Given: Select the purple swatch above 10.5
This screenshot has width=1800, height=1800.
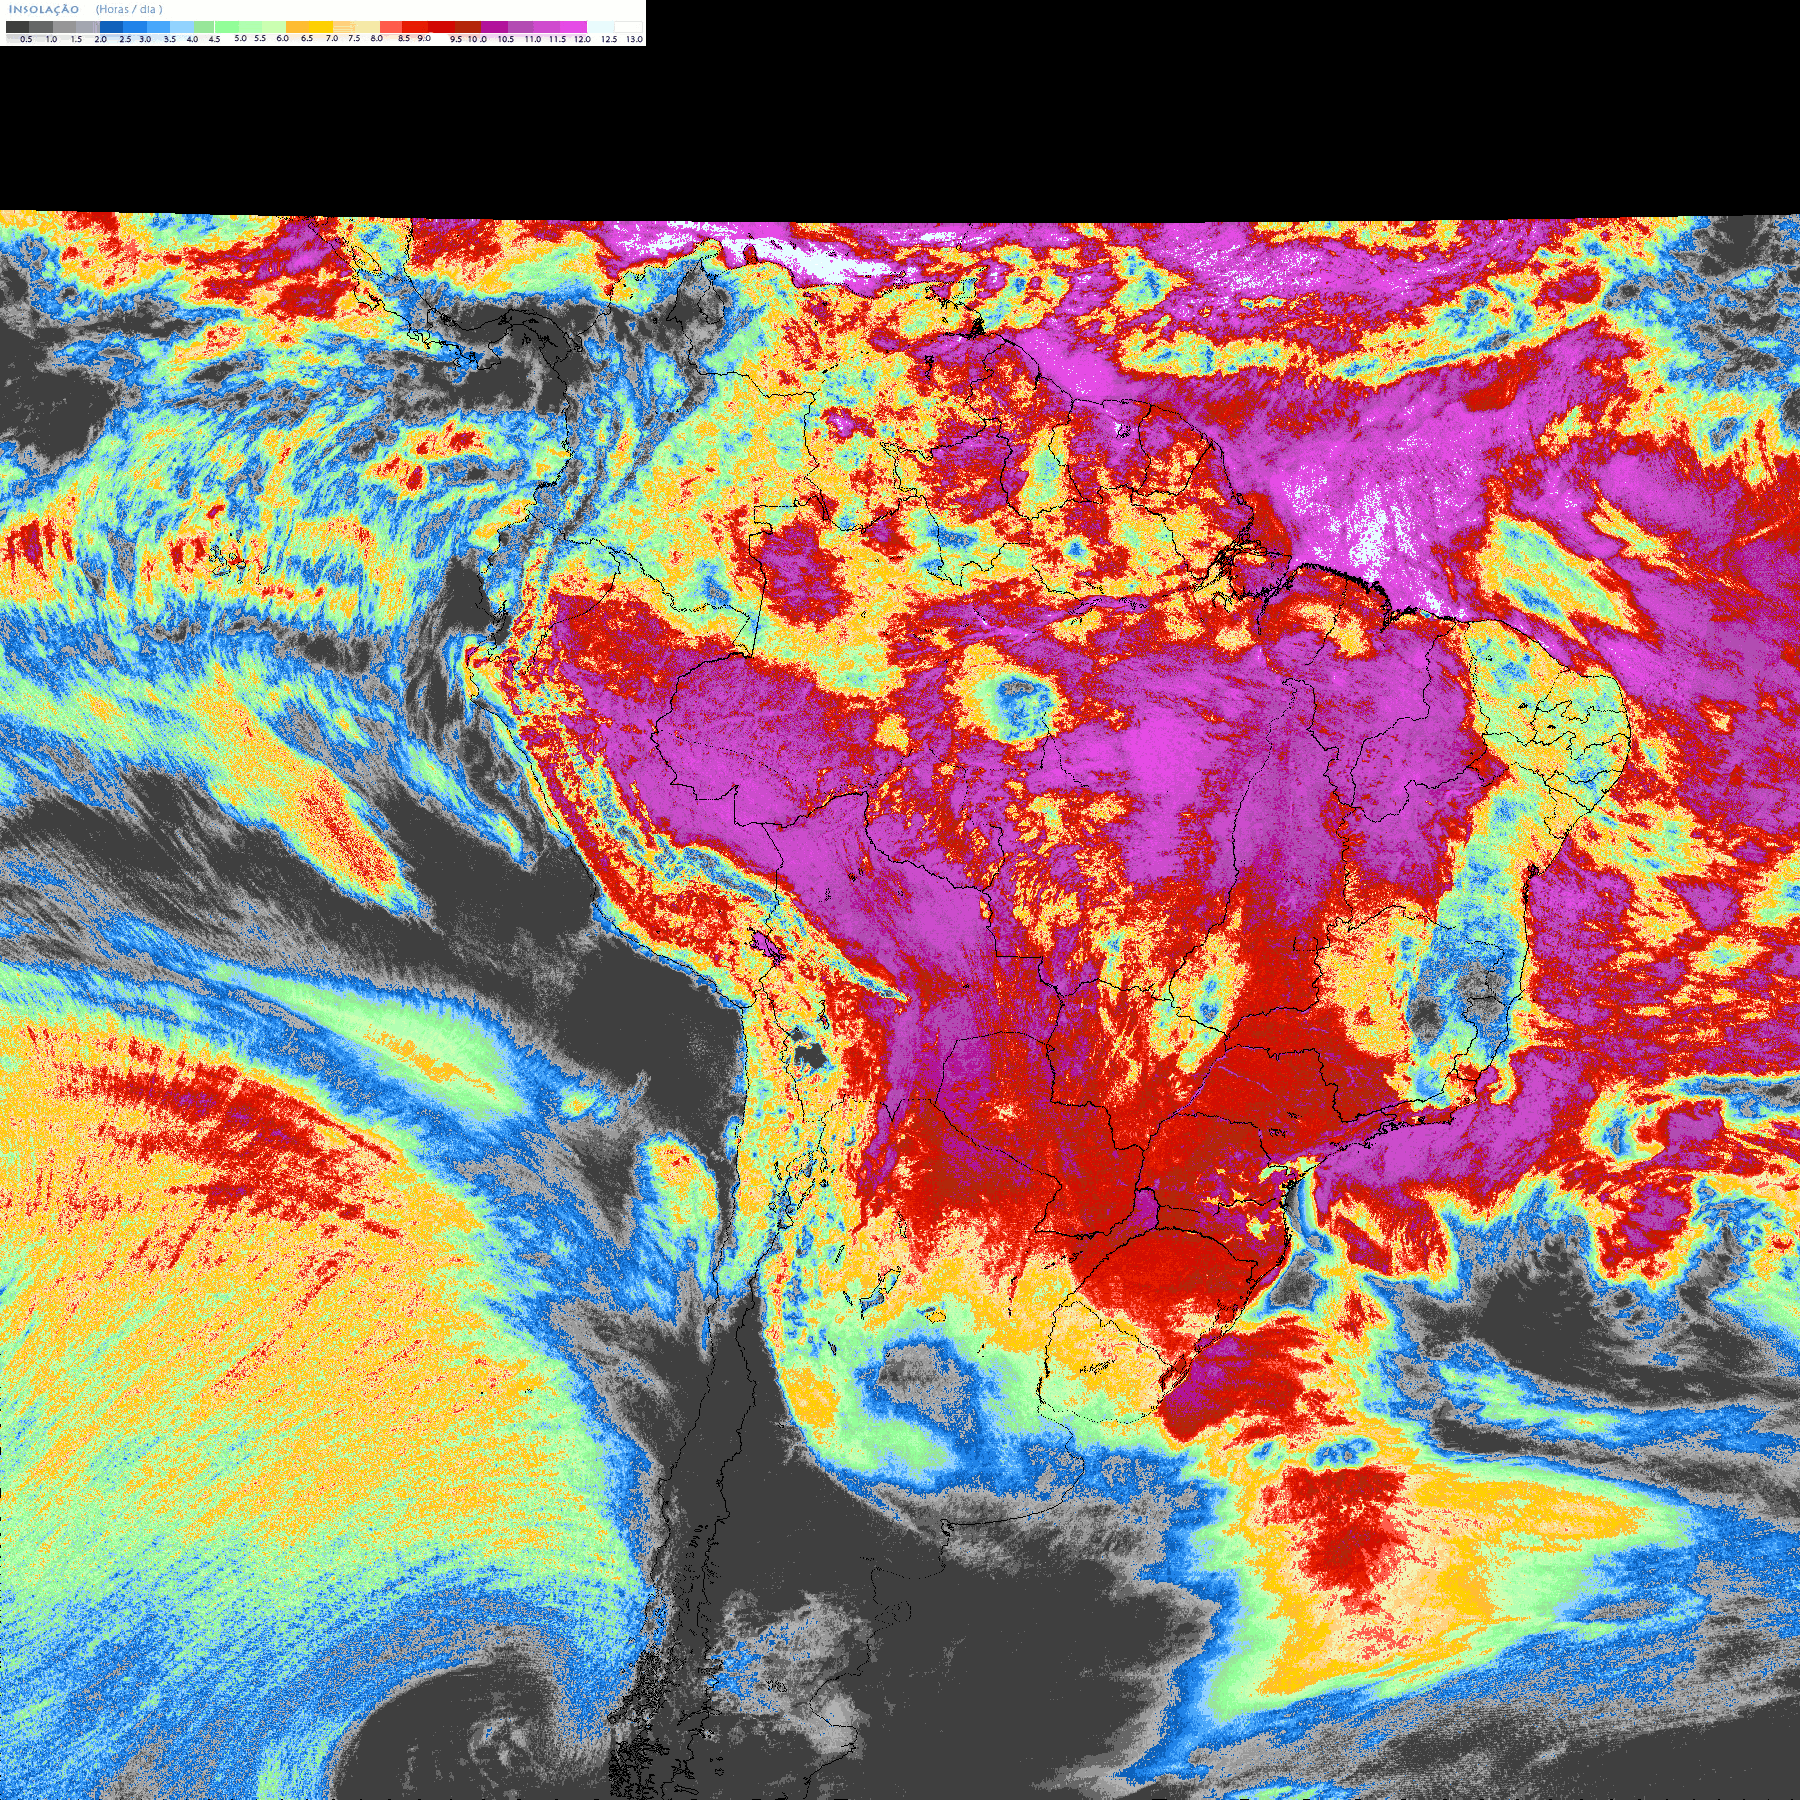Looking at the screenshot, I should (x=494, y=27).
